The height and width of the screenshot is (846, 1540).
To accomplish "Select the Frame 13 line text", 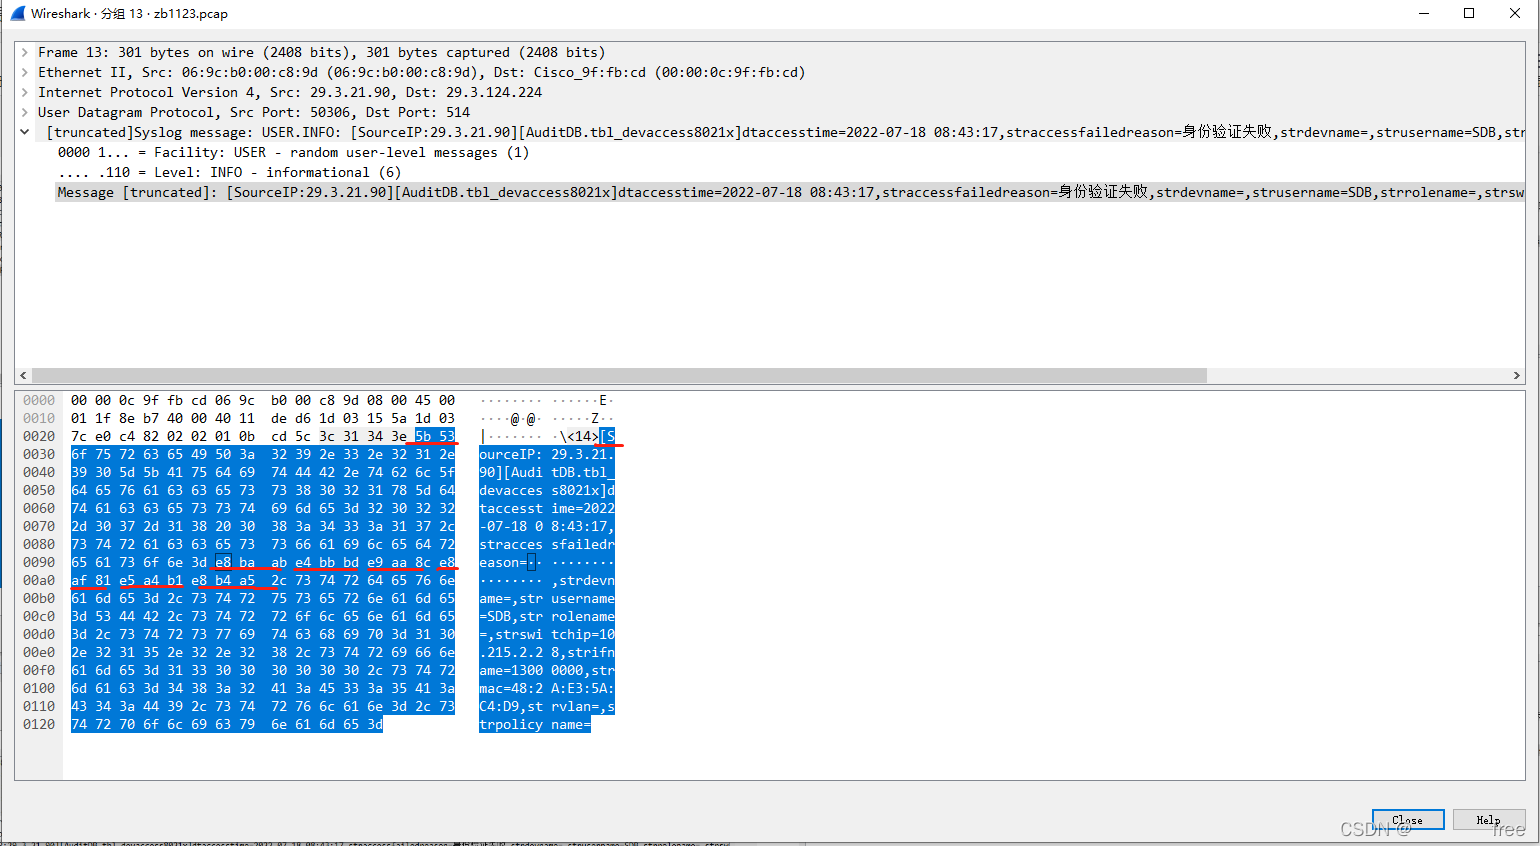I will pos(321,52).
